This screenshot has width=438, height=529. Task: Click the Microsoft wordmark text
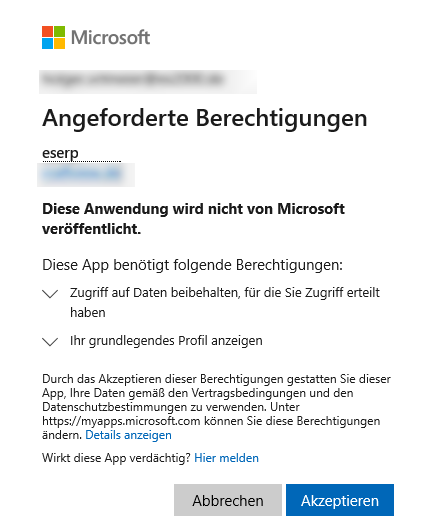tap(110, 37)
